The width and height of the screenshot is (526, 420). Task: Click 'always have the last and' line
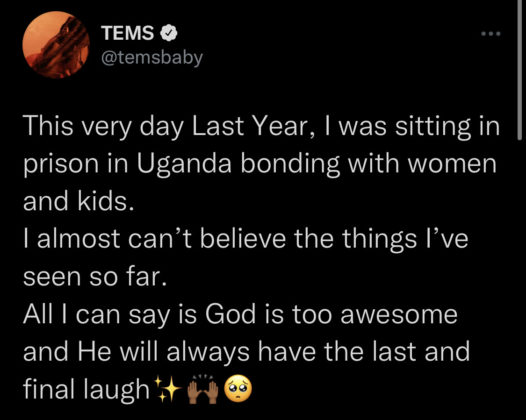(x=318, y=352)
